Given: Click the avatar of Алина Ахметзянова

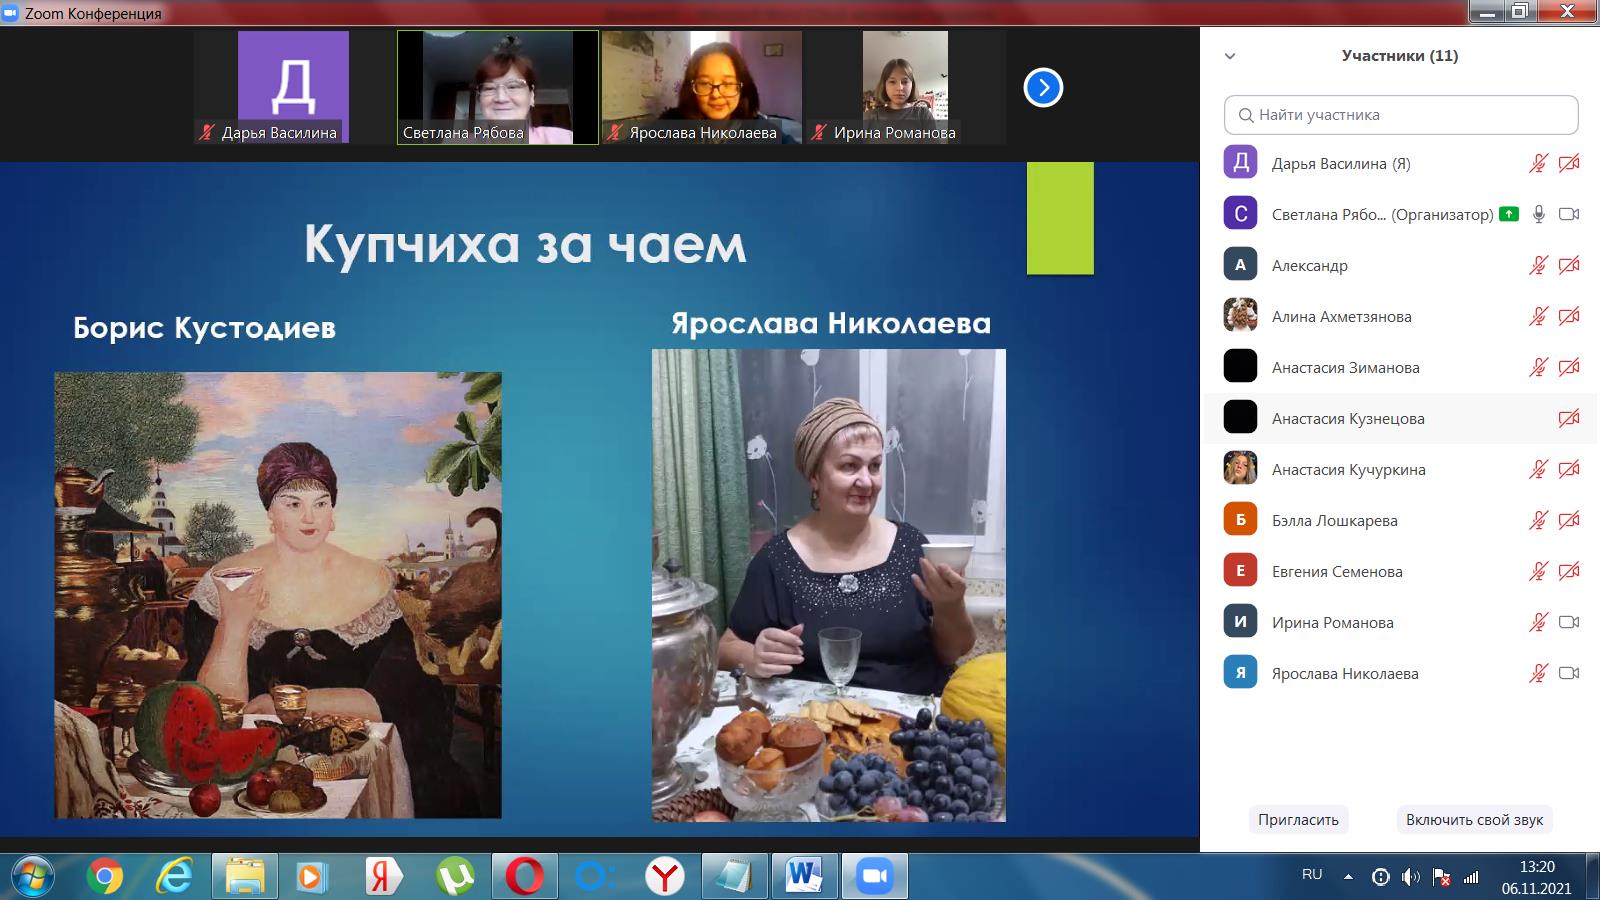Looking at the screenshot, I should coord(1240,316).
